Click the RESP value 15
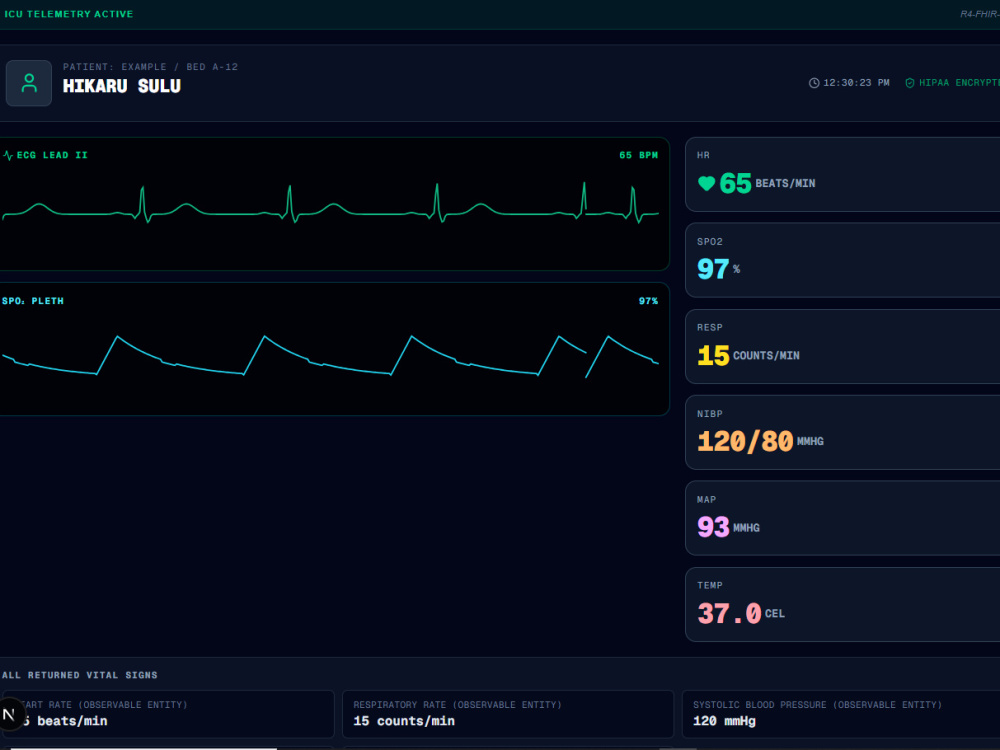 (713, 355)
